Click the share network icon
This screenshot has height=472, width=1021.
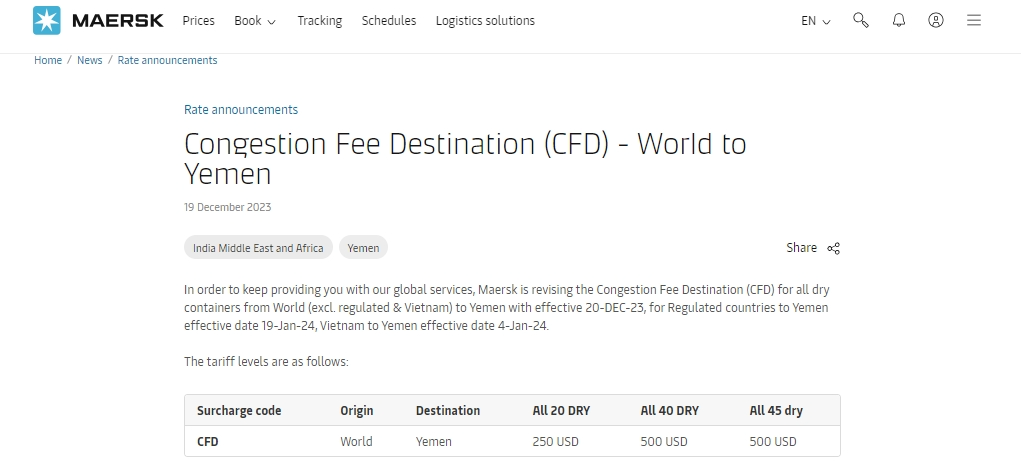[833, 248]
